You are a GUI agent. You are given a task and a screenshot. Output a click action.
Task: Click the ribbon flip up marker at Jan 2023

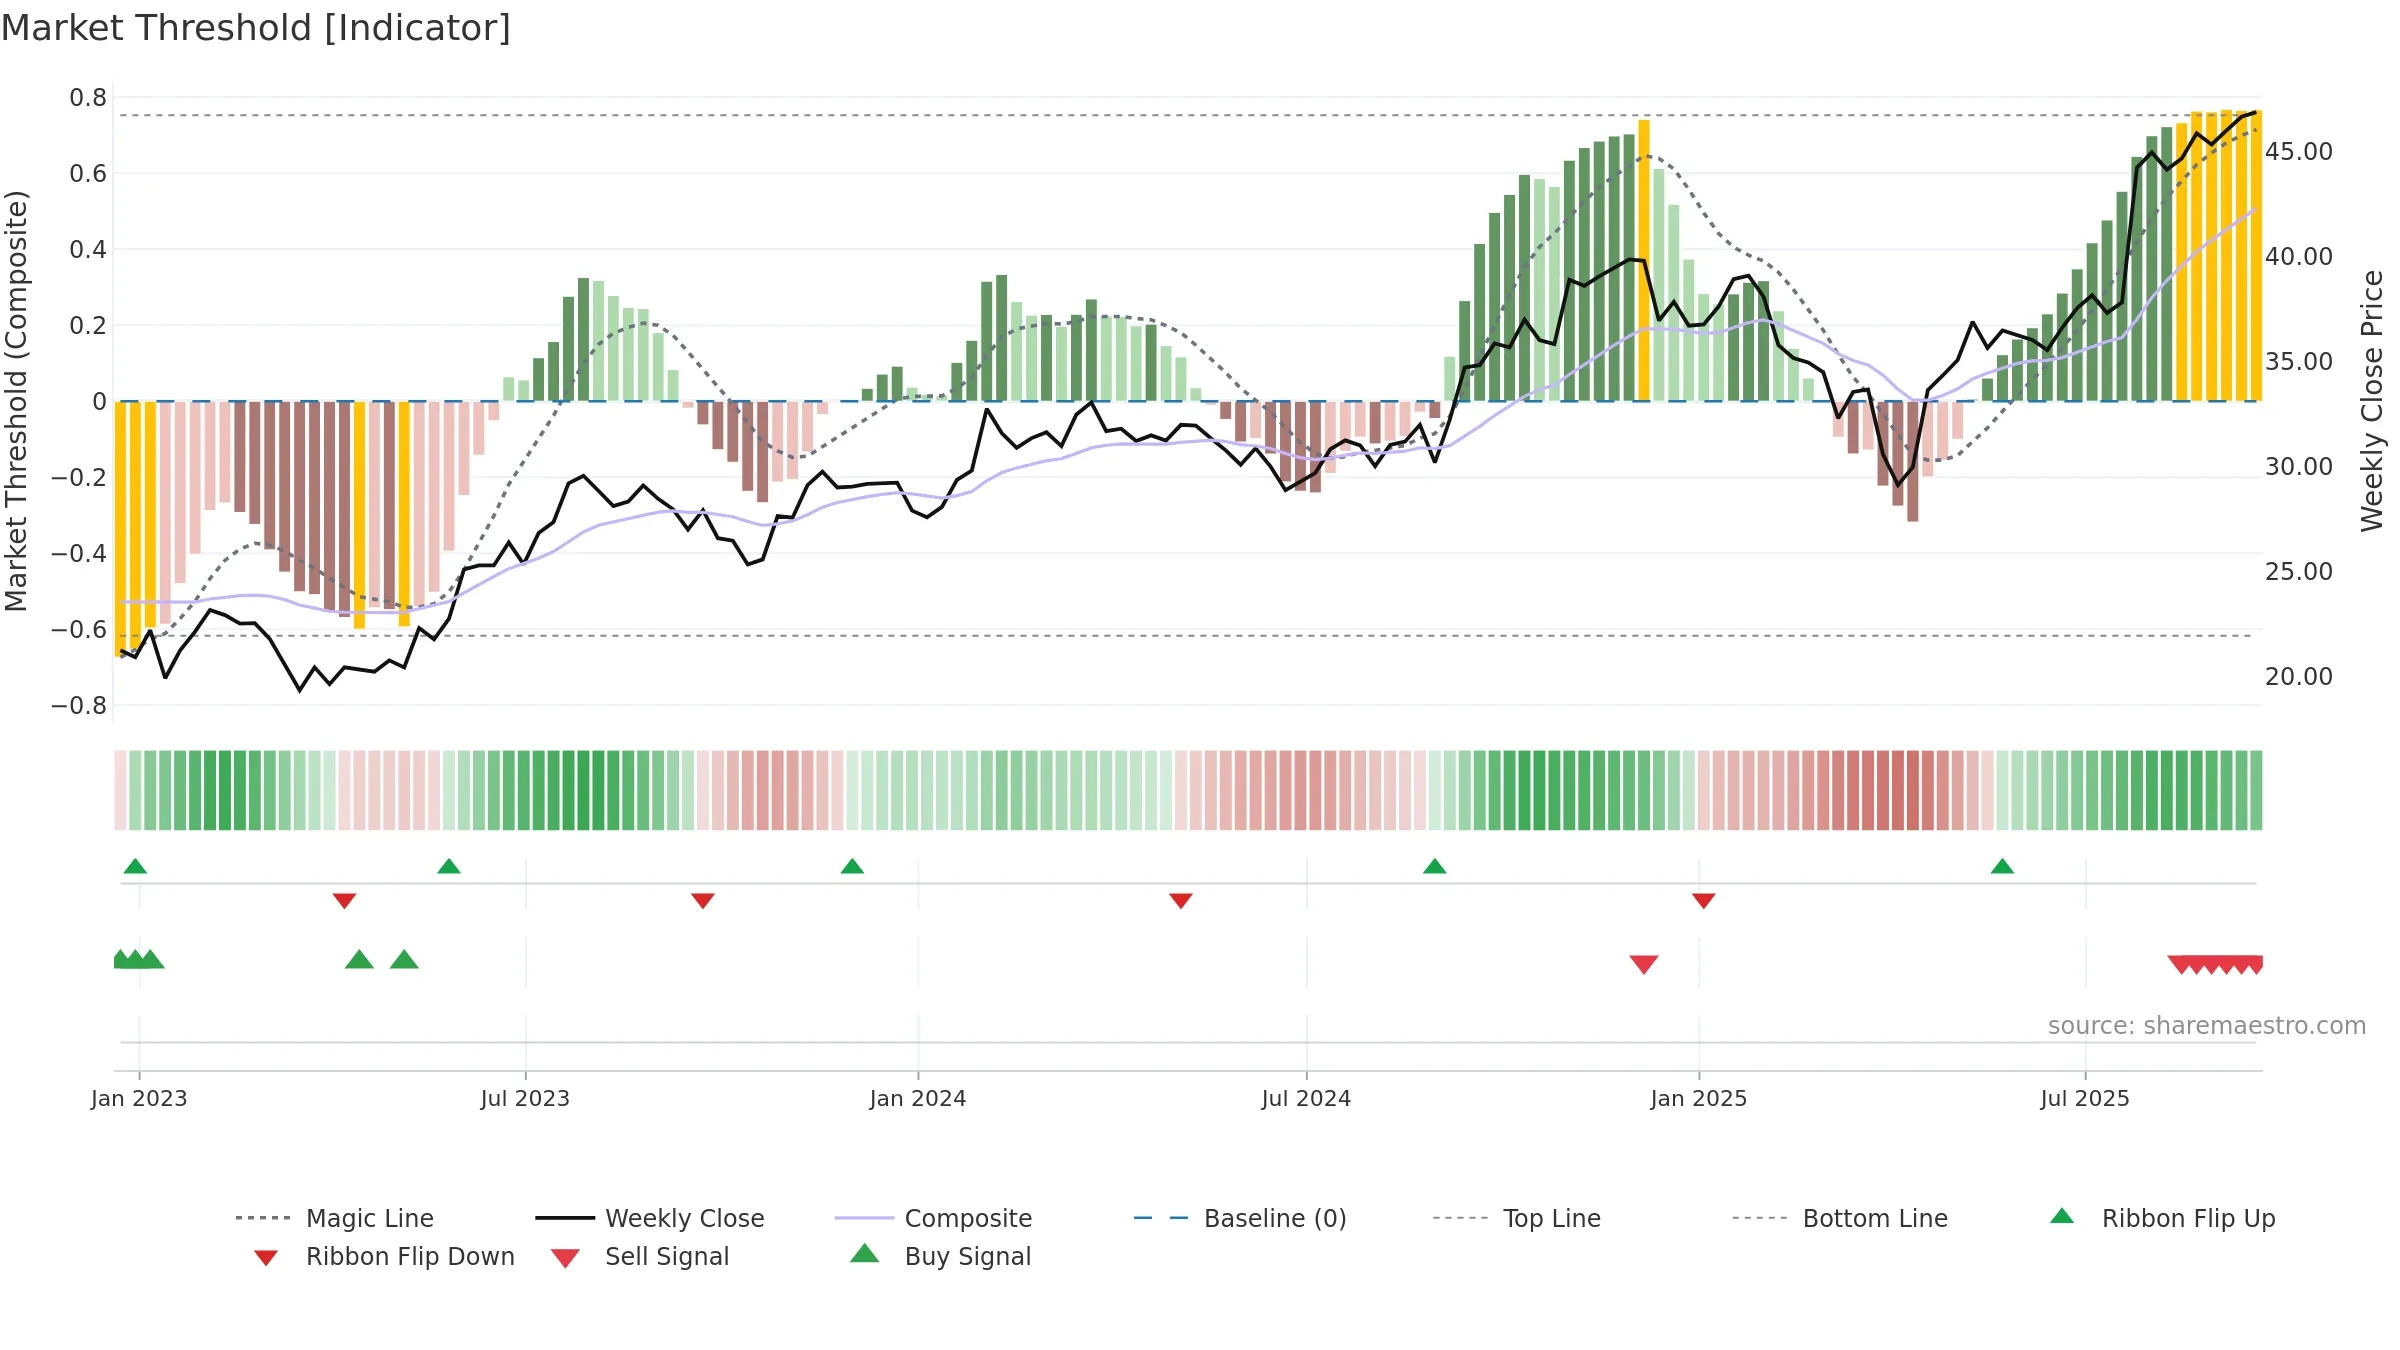pyautogui.click(x=135, y=866)
